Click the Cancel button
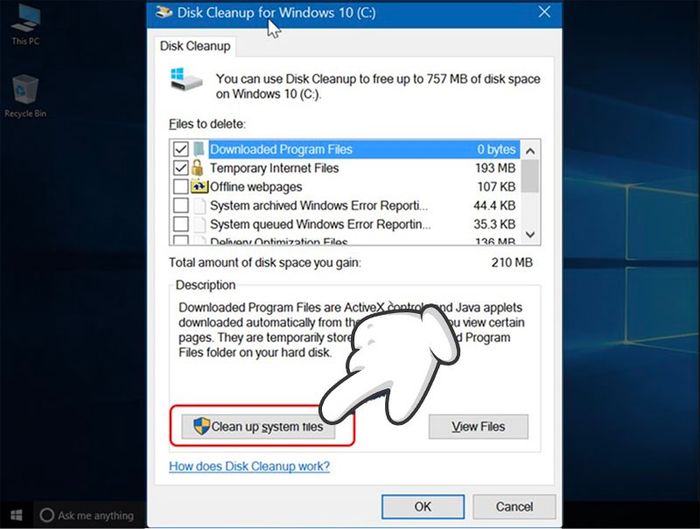The height and width of the screenshot is (529, 700). pyautogui.click(x=514, y=507)
